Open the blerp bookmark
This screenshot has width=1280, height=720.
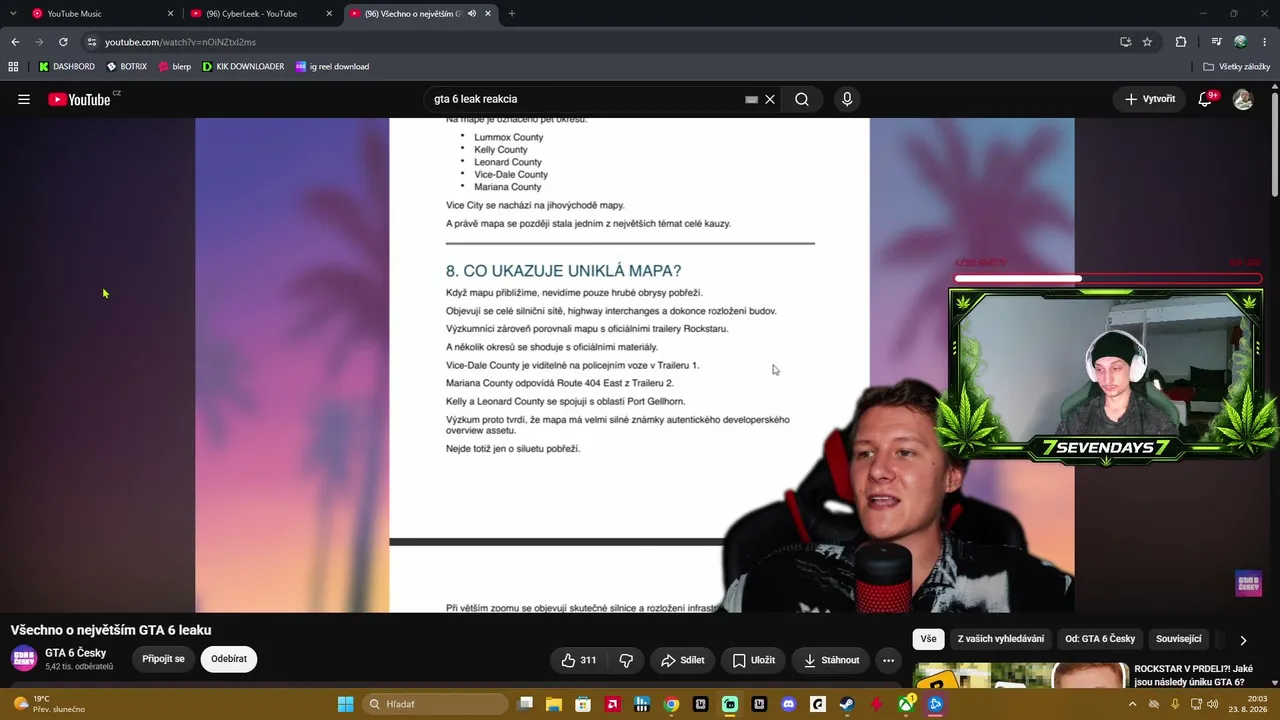tap(174, 67)
